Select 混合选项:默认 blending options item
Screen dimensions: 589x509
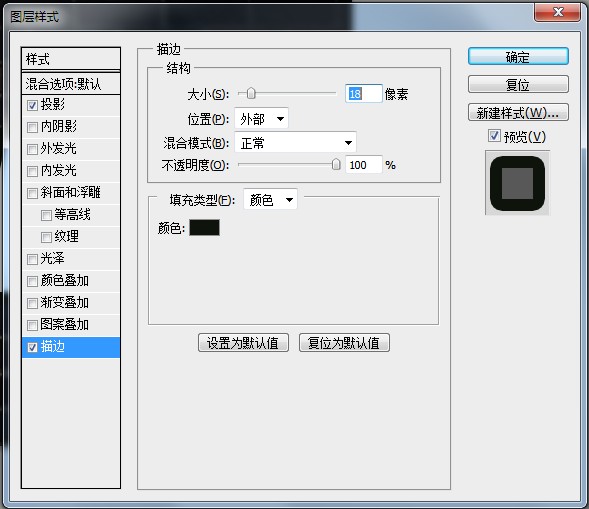coord(71,83)
